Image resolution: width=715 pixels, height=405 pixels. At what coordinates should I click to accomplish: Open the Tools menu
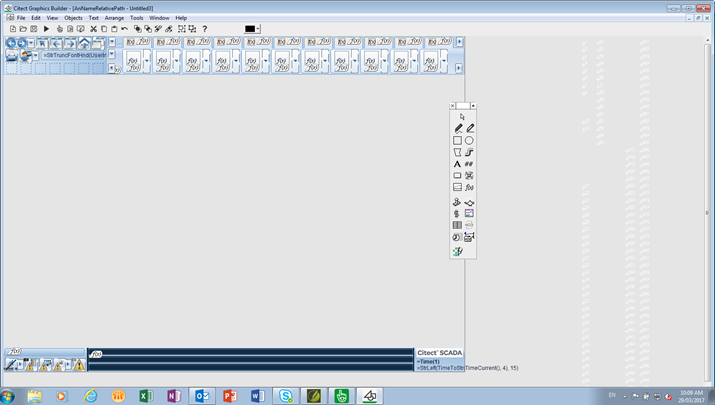137,18
